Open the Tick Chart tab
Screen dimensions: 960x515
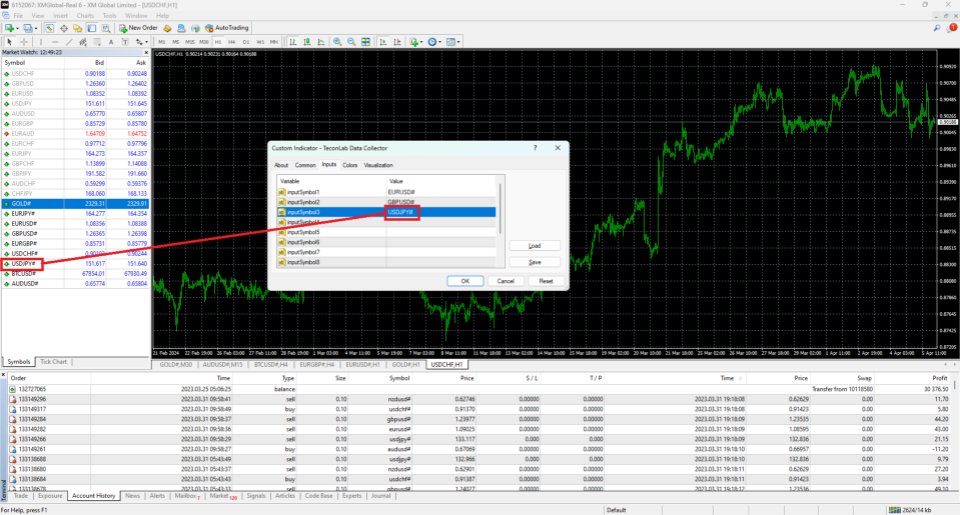[53, 362]
